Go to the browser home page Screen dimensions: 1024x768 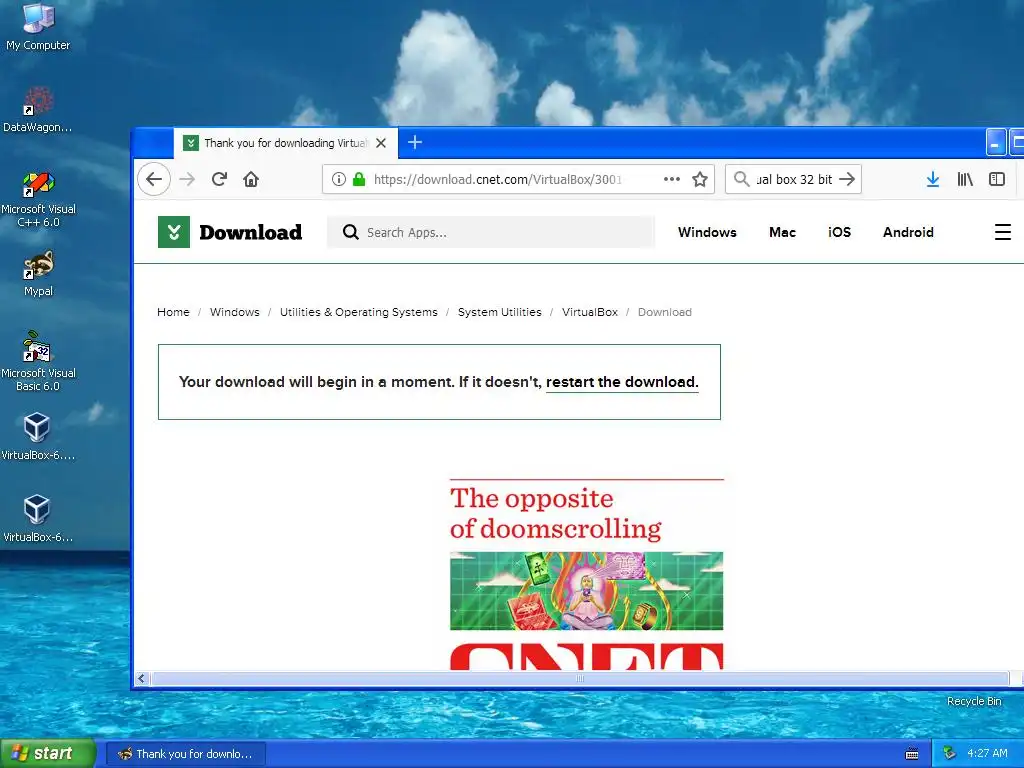click(251, 179)
